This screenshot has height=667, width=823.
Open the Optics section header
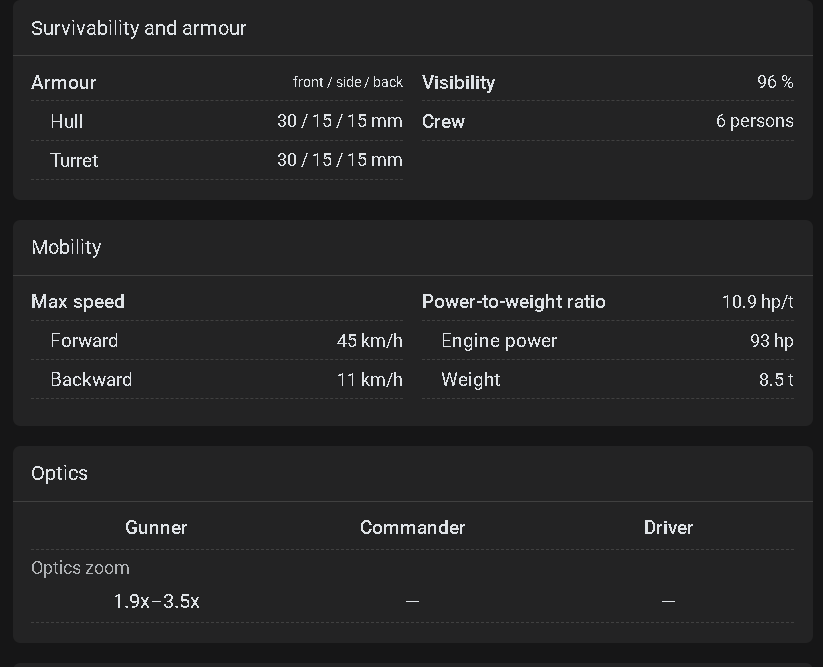(59, 473)
